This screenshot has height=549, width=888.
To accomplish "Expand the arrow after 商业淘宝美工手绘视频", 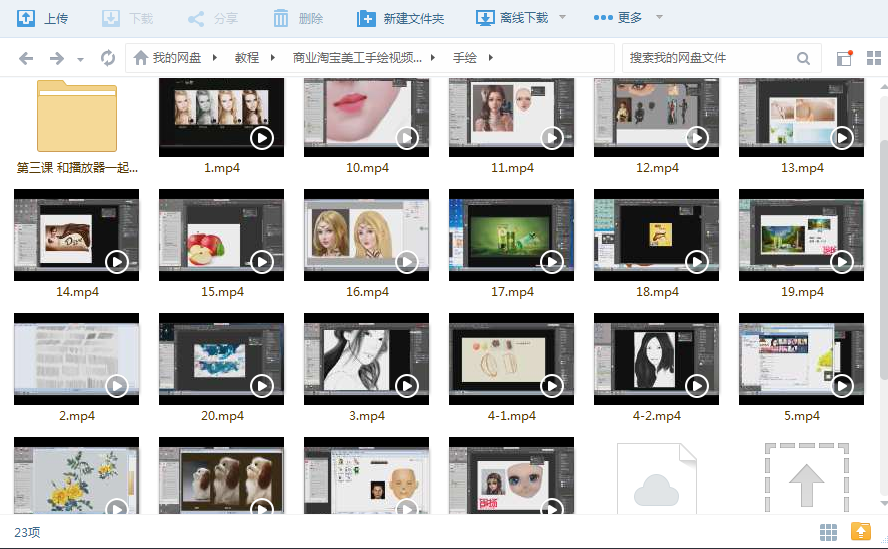I will coord(433,57).
